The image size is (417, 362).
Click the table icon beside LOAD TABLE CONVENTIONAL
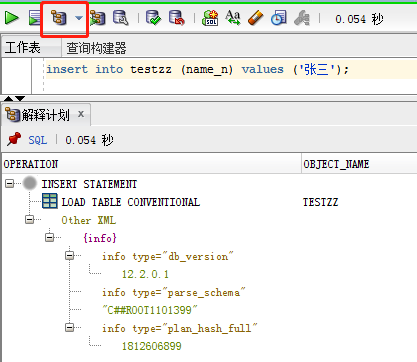(x=50, y=201)
